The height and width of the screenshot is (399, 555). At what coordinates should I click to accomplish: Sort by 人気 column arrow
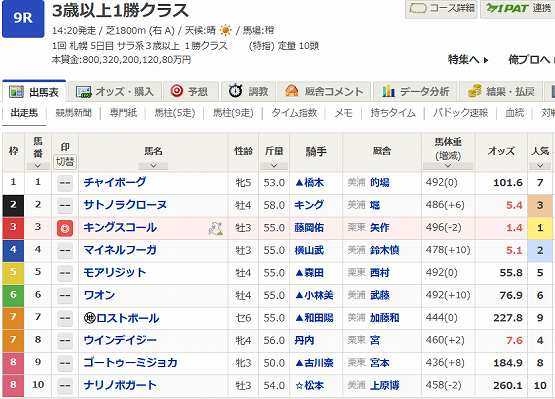tap(540, 165)
